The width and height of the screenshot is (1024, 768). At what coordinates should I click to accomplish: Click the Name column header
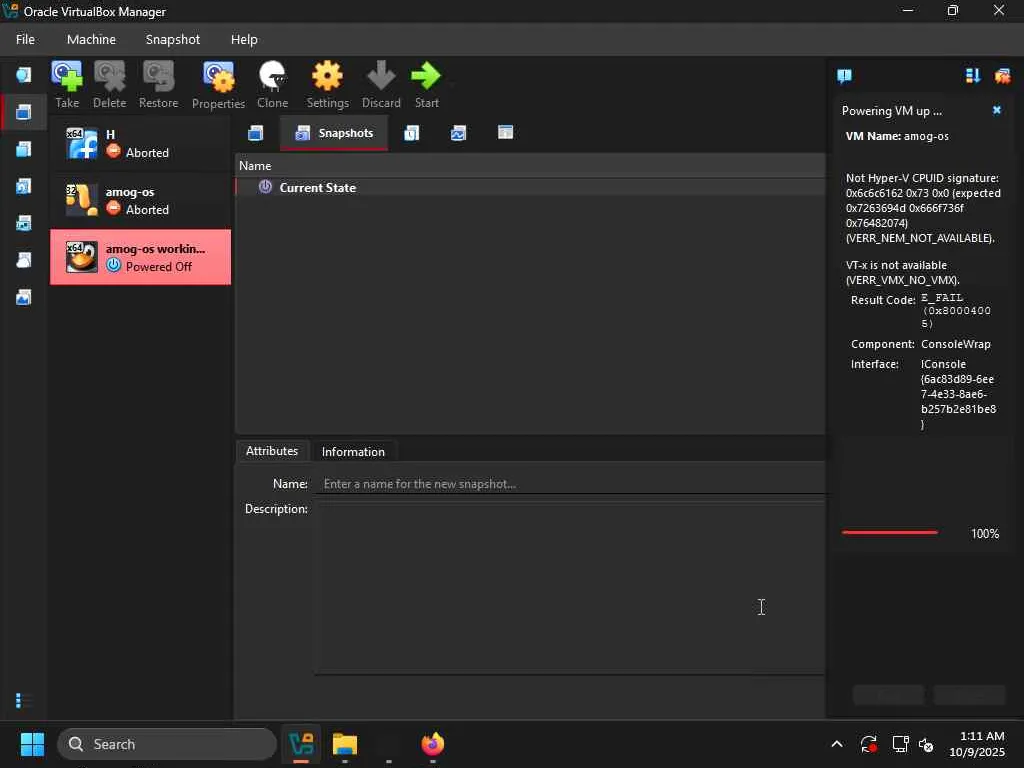pos(530,166)
